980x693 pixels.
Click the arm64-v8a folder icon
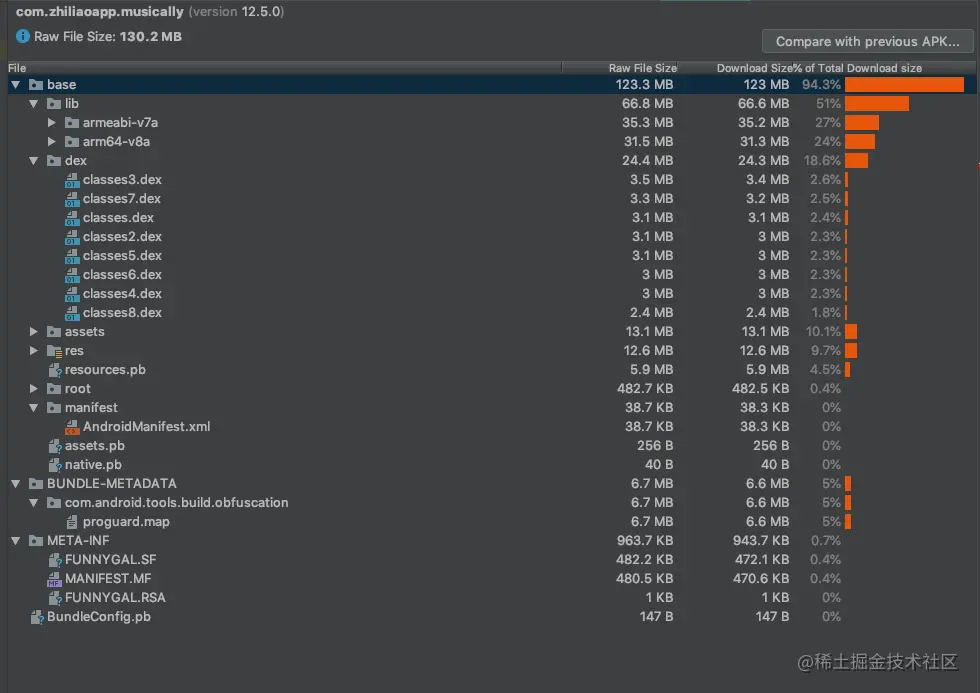(72, 141)
